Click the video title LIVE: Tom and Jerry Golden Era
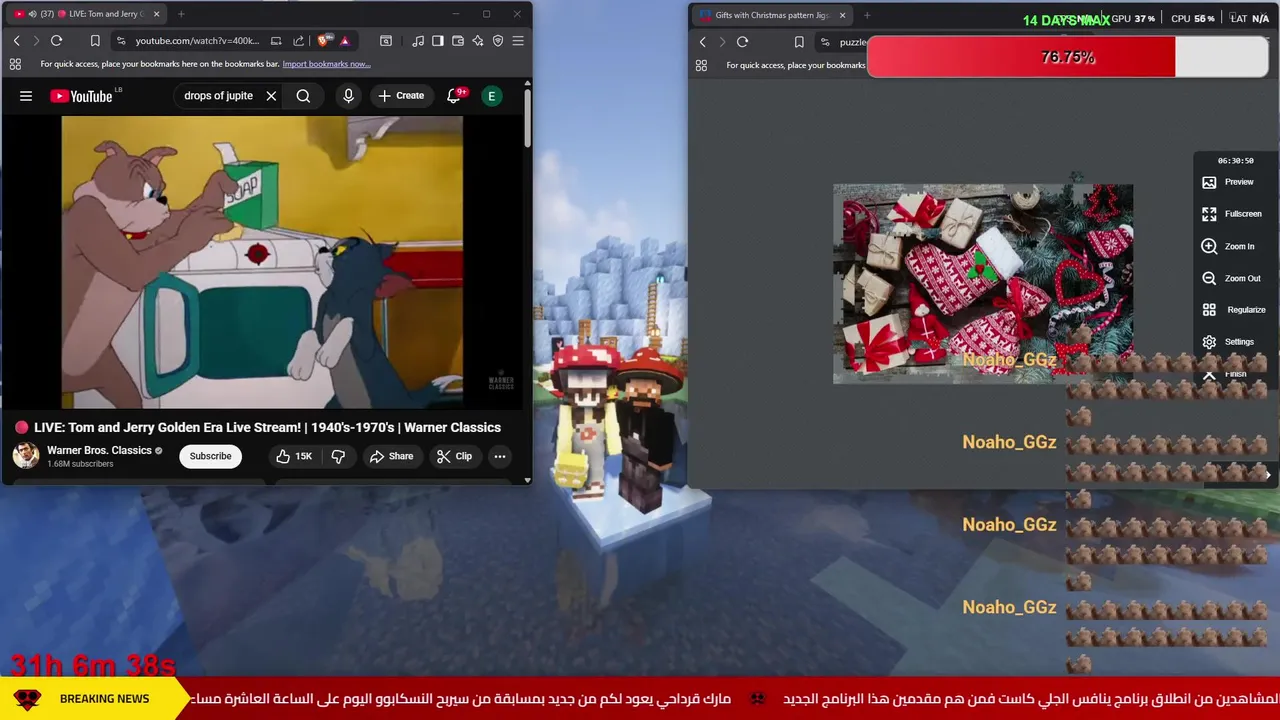Screen dimensions: 1280x720 tap(267, 427)
